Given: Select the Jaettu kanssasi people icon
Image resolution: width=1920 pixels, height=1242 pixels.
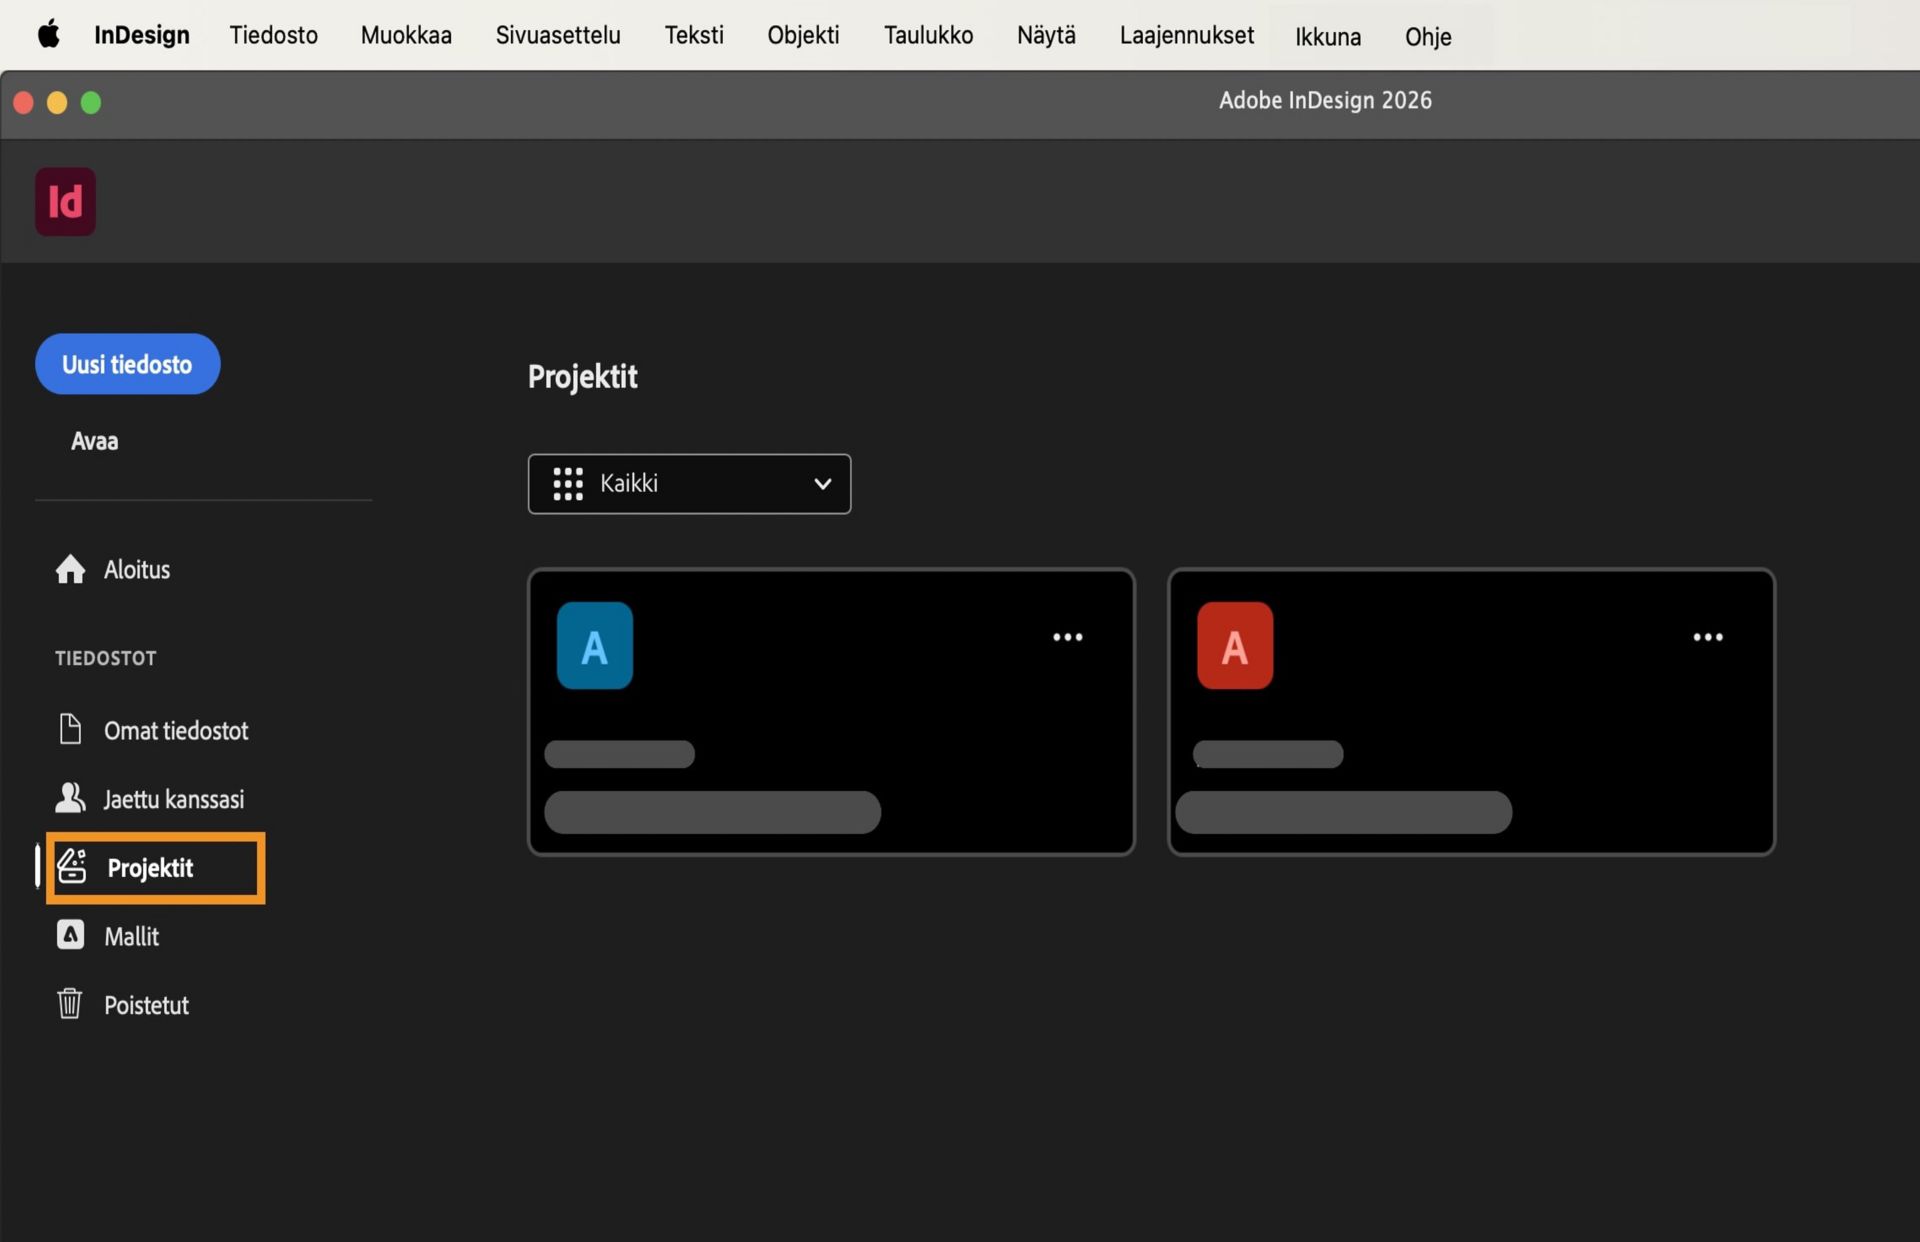Looking at the screenshot, I should (70, 798).
